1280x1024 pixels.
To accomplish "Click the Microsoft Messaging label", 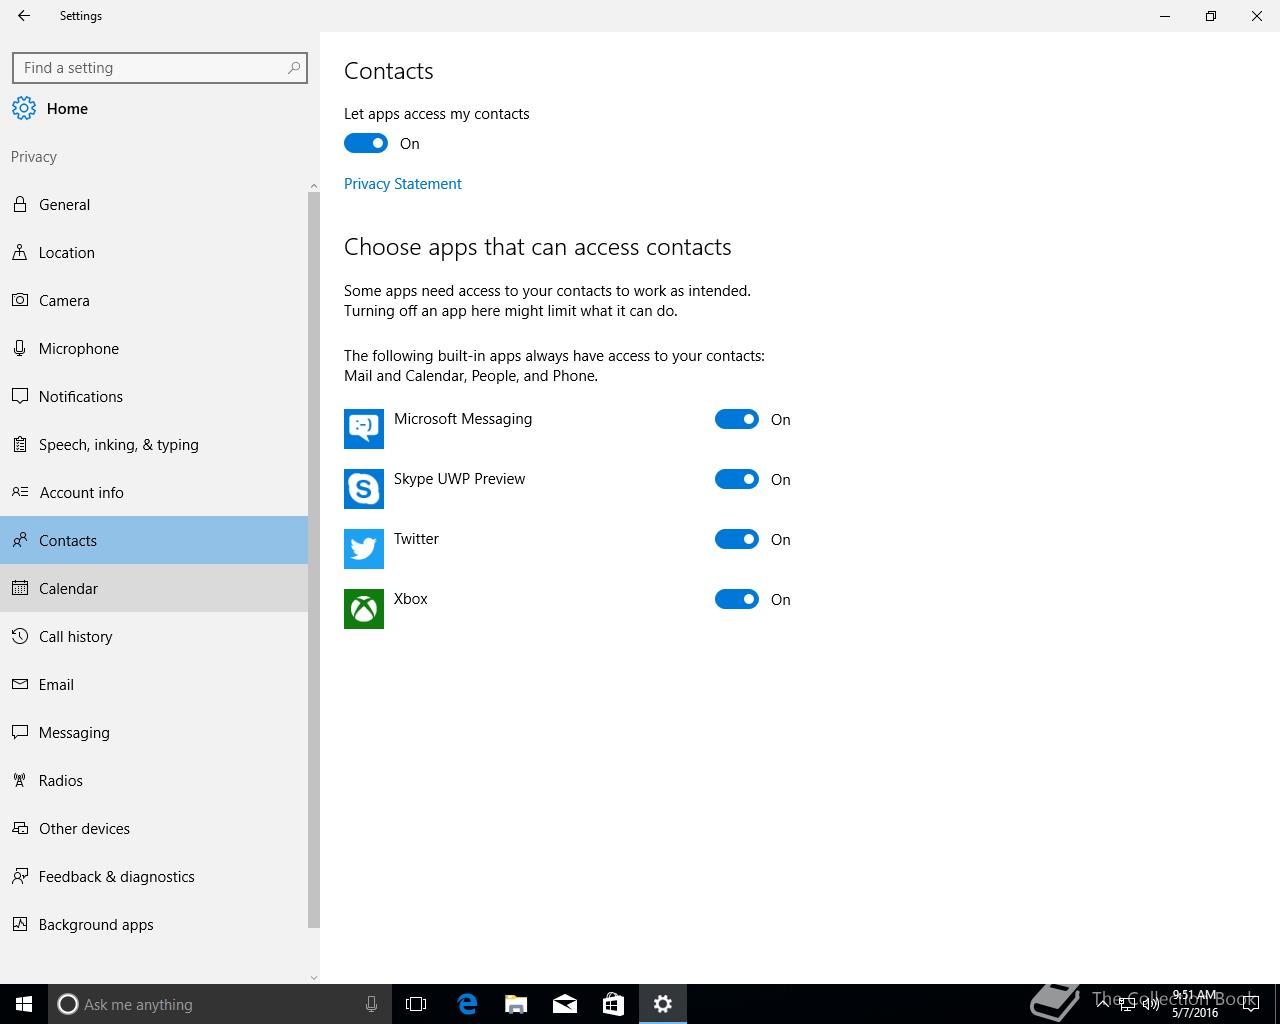I will (x=463, y=419).
